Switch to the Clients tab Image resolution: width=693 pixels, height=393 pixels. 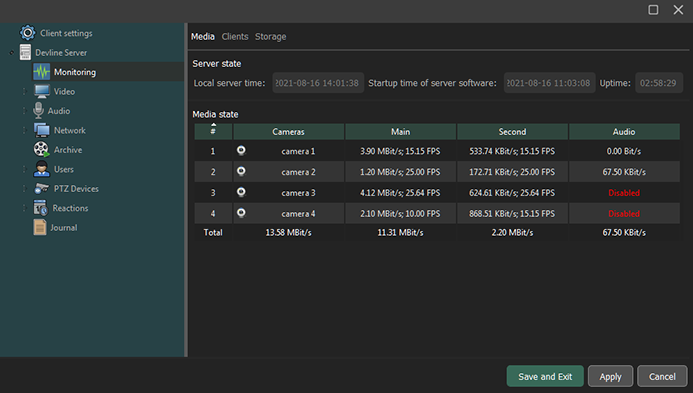235,37
